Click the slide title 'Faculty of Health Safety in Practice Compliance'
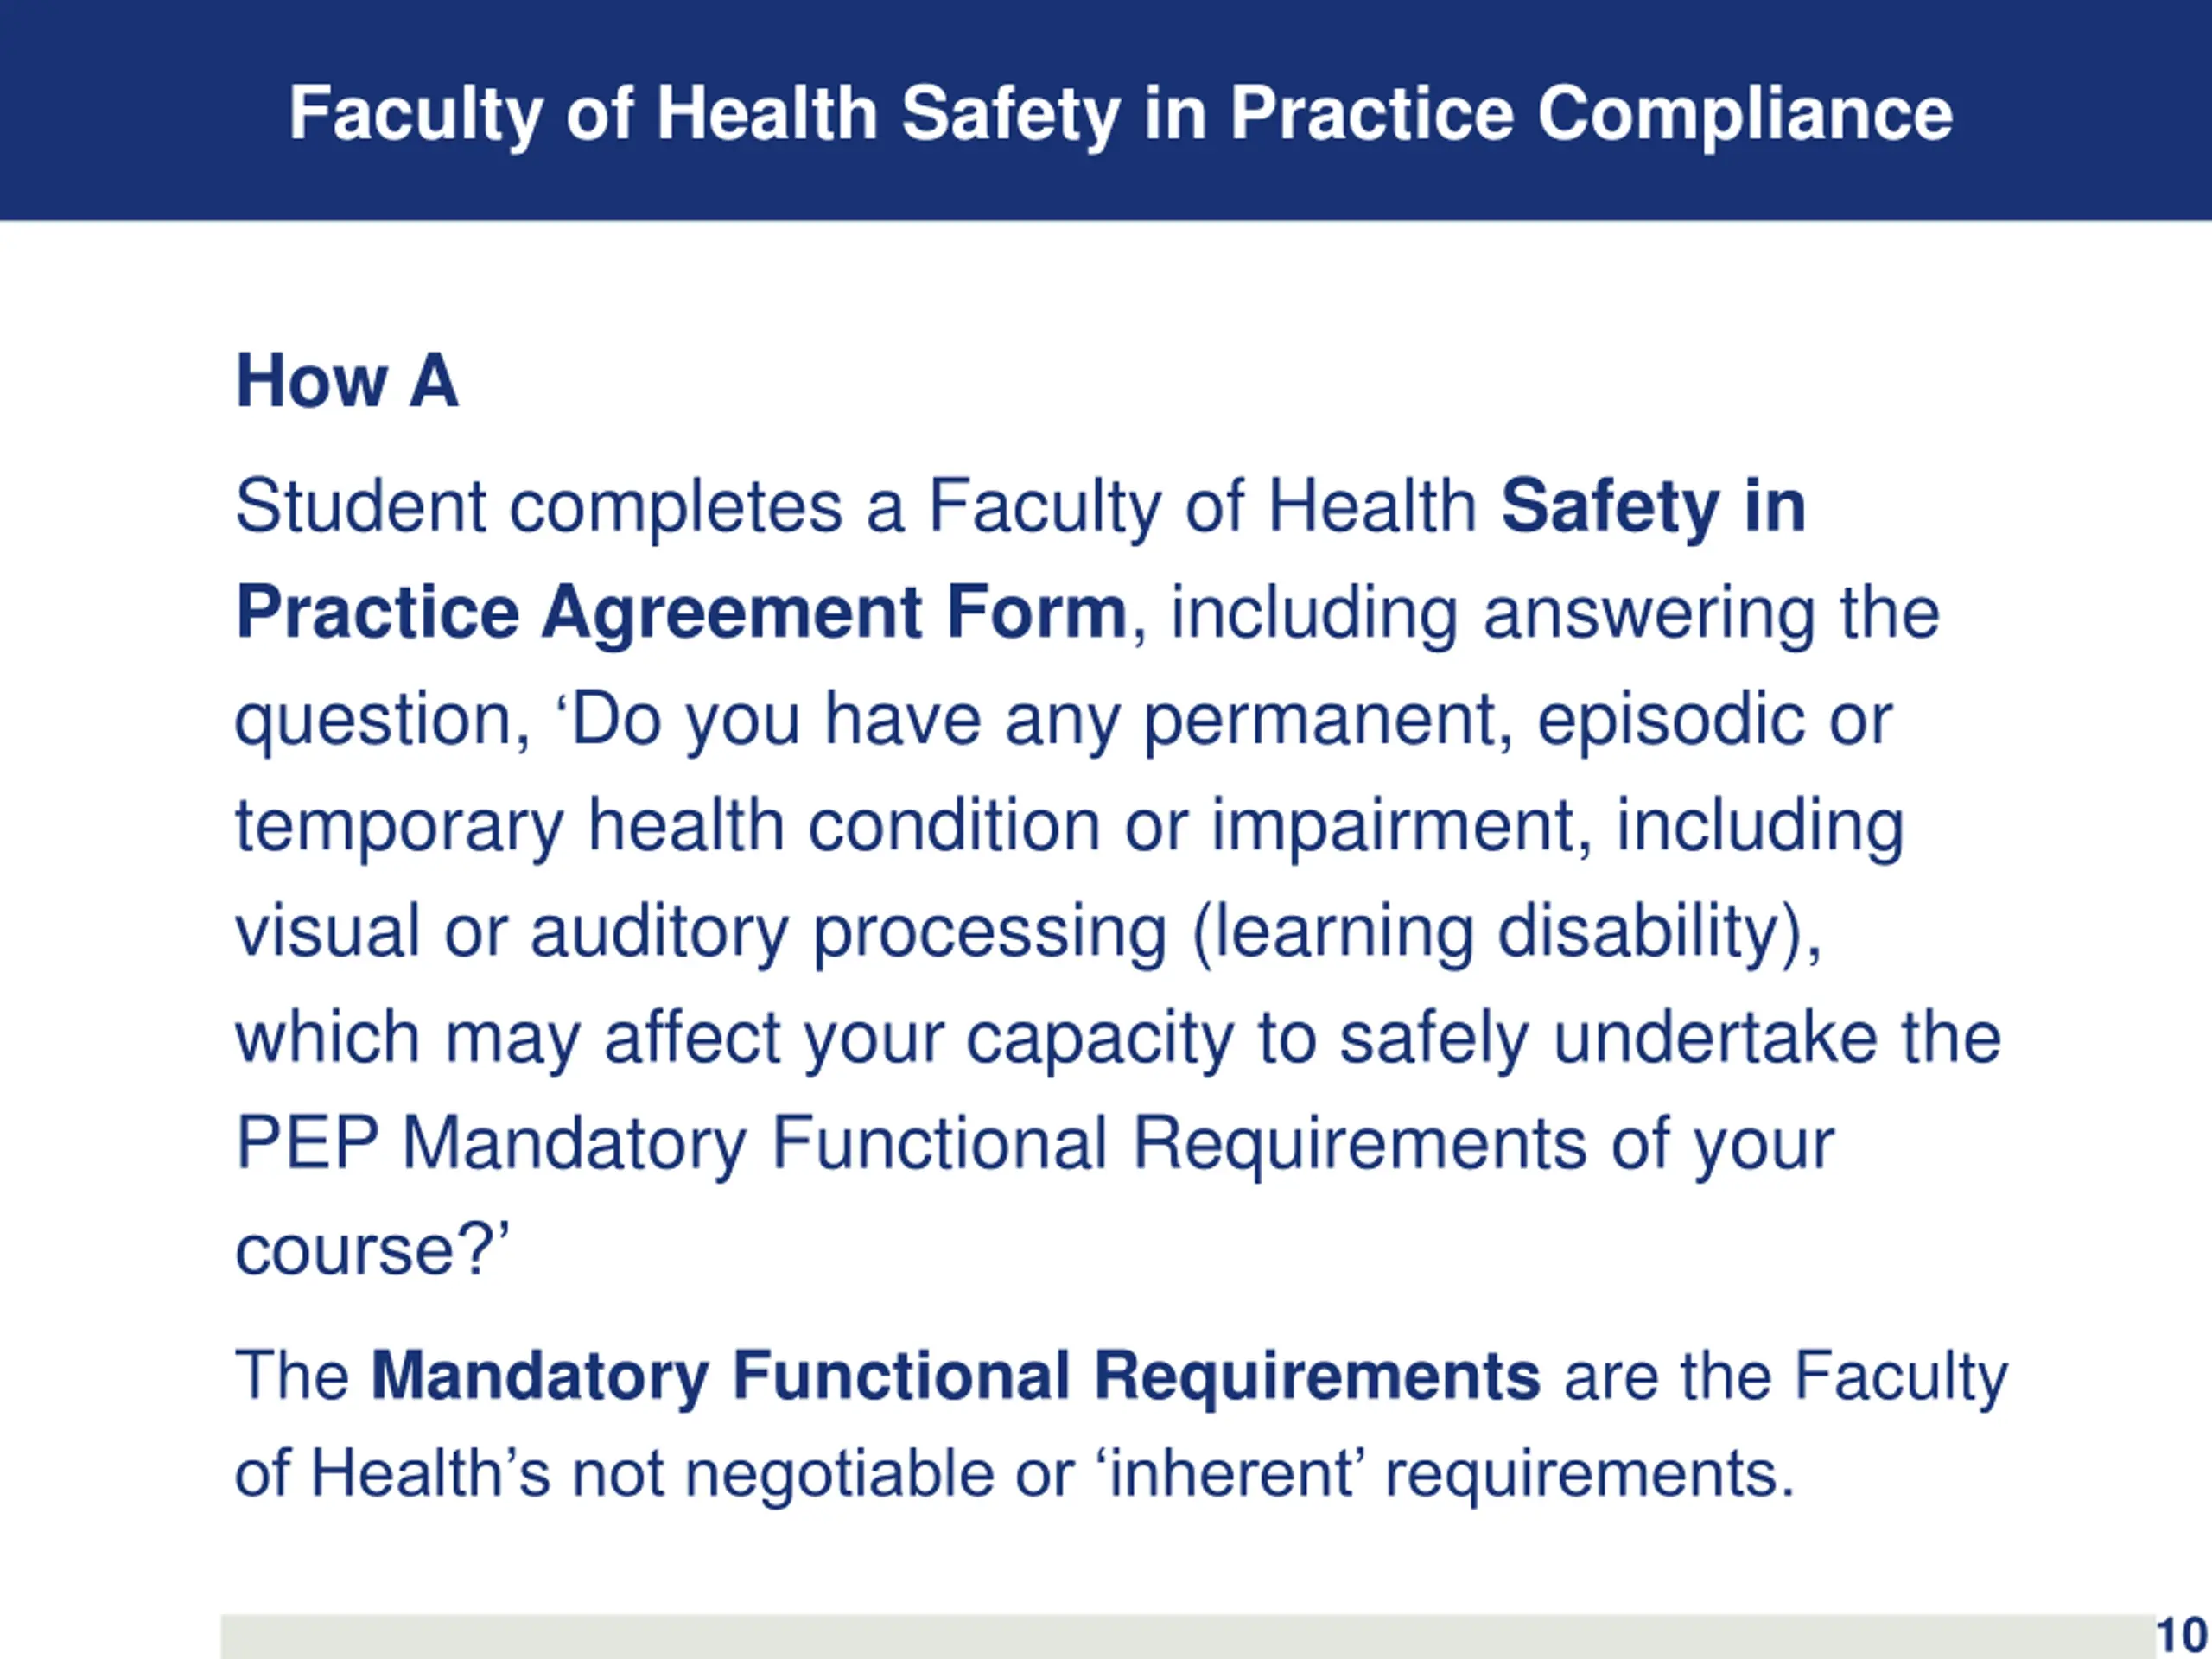 point(1120,113)
